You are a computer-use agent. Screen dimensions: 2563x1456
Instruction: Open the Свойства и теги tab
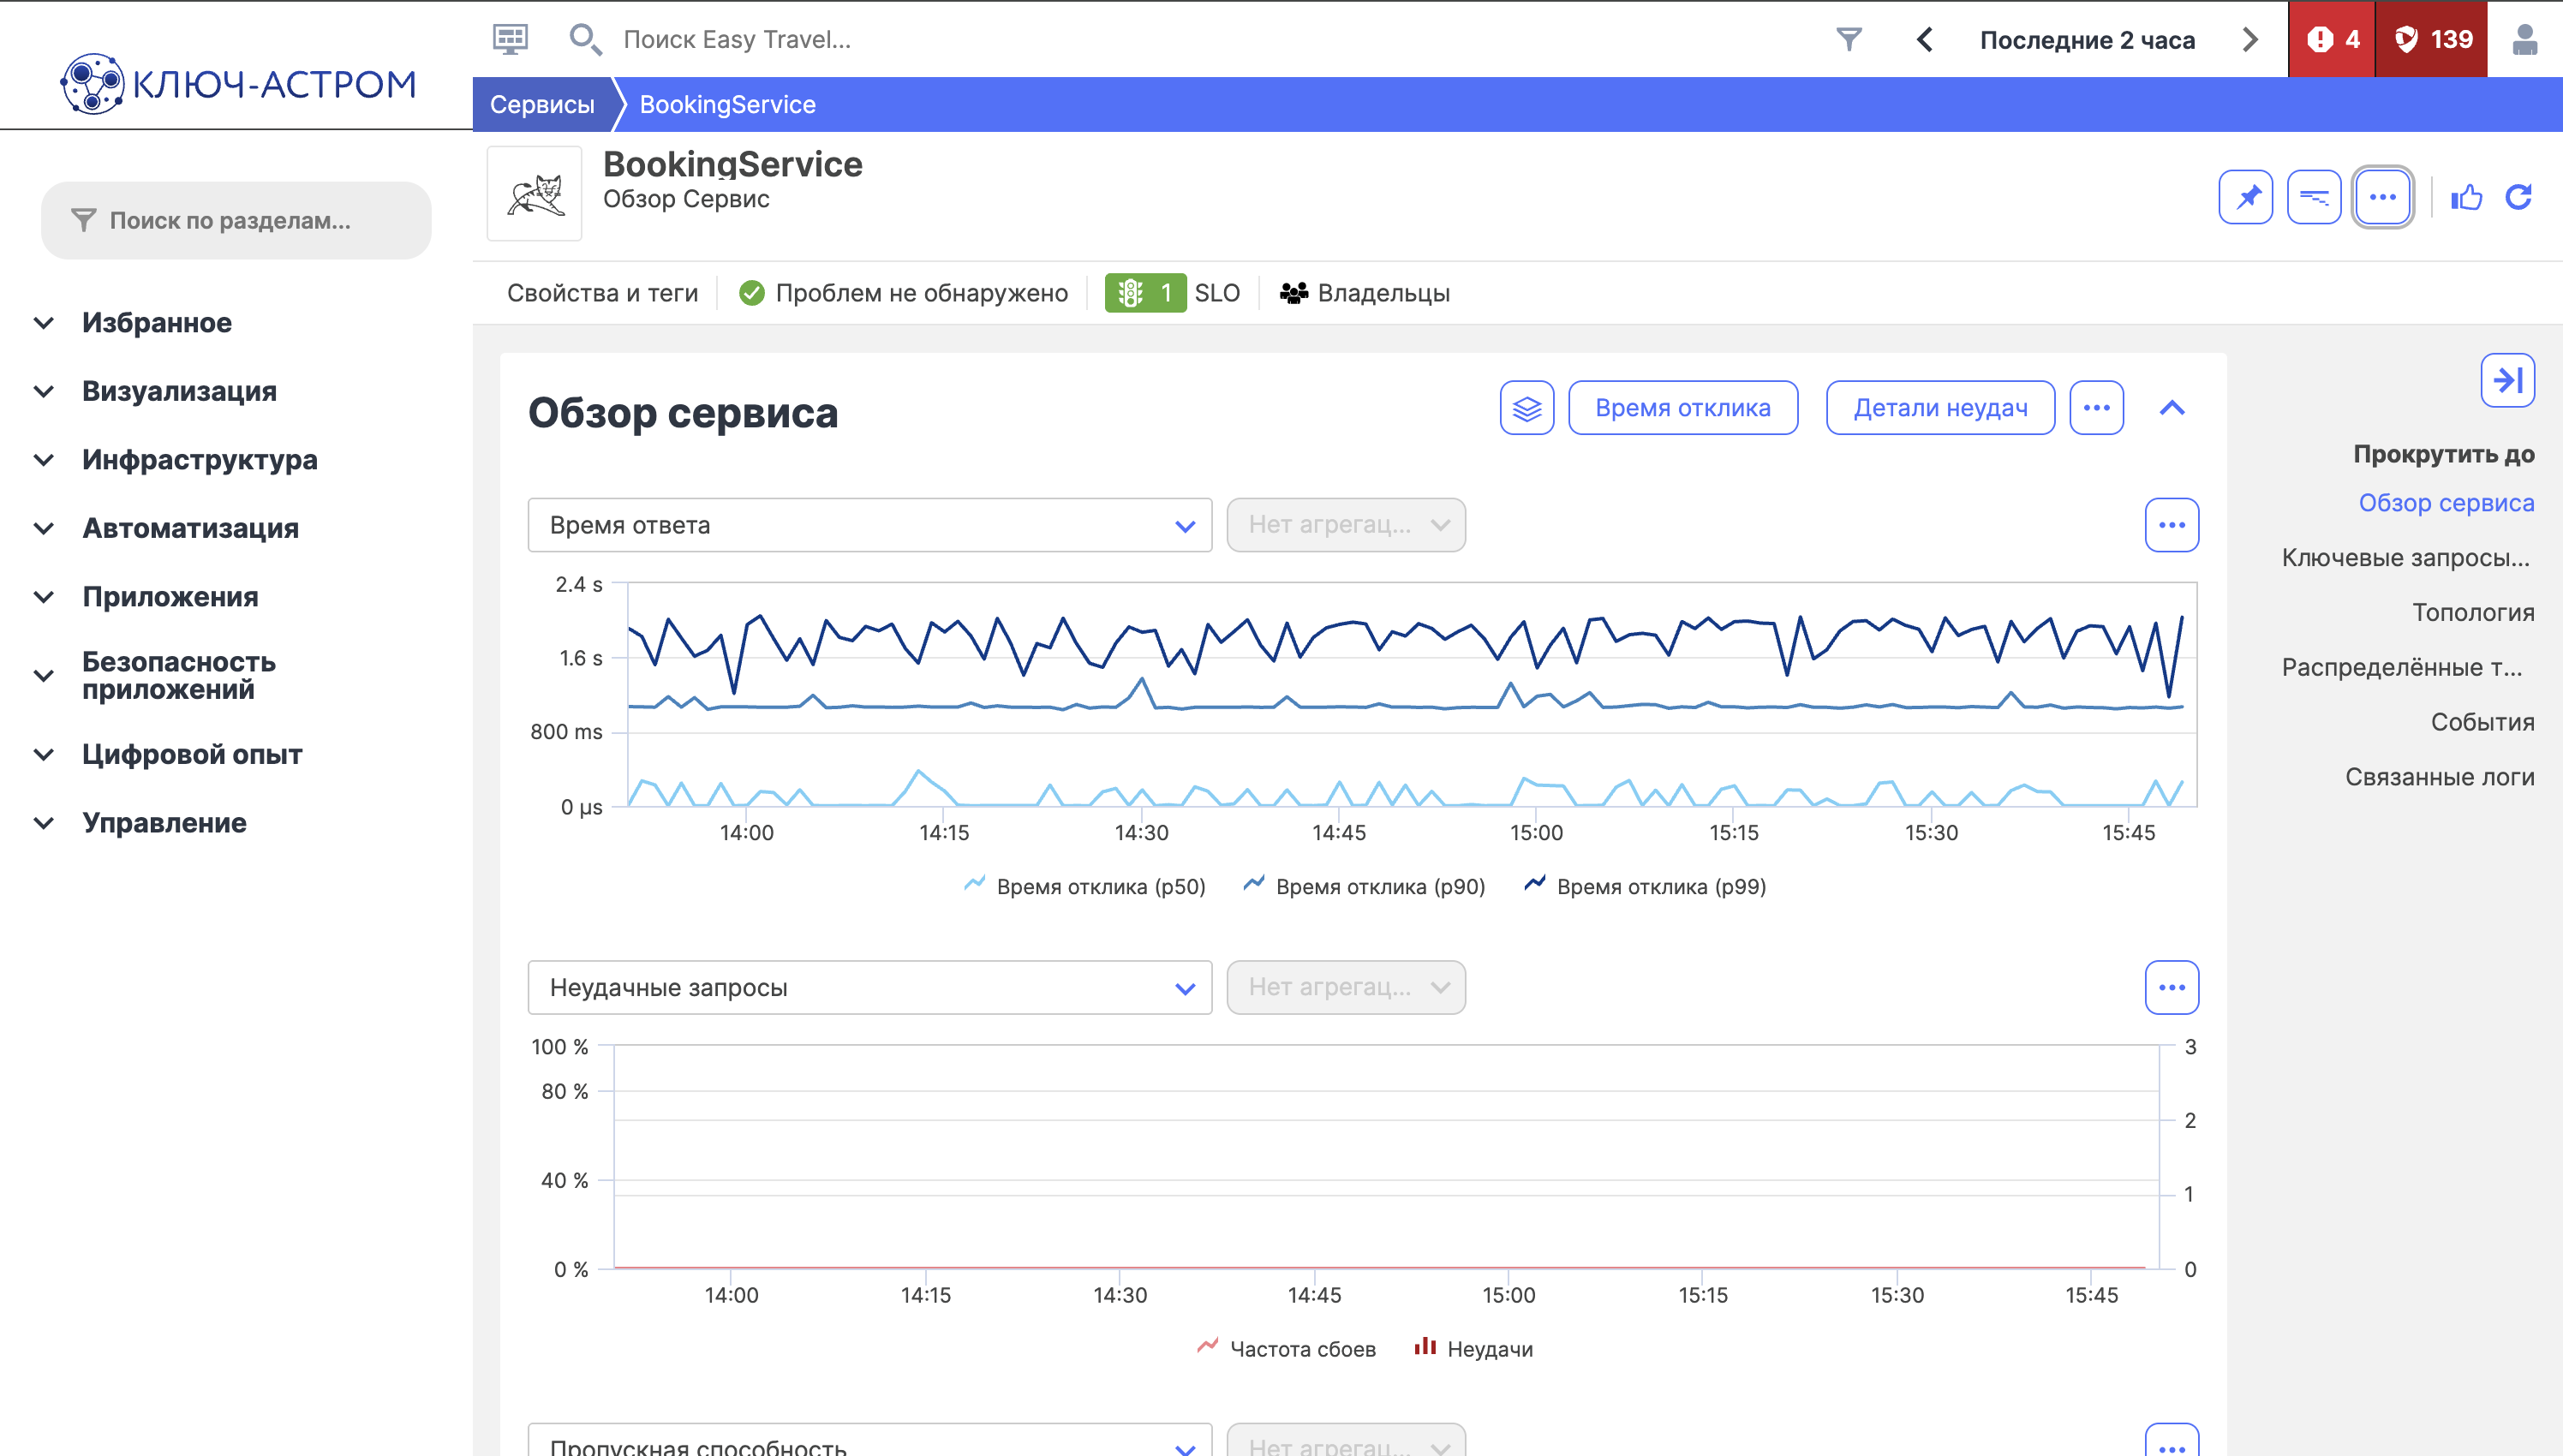point(602,293)
